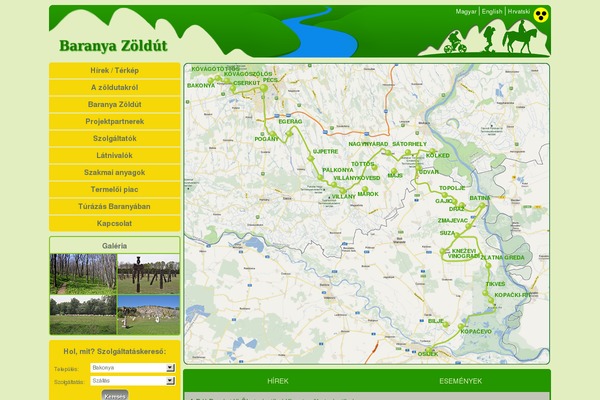Click the TÖTTÖS map marker
Image resolution: width=600 pixels, height=400 pixels.
coord(374,167)
